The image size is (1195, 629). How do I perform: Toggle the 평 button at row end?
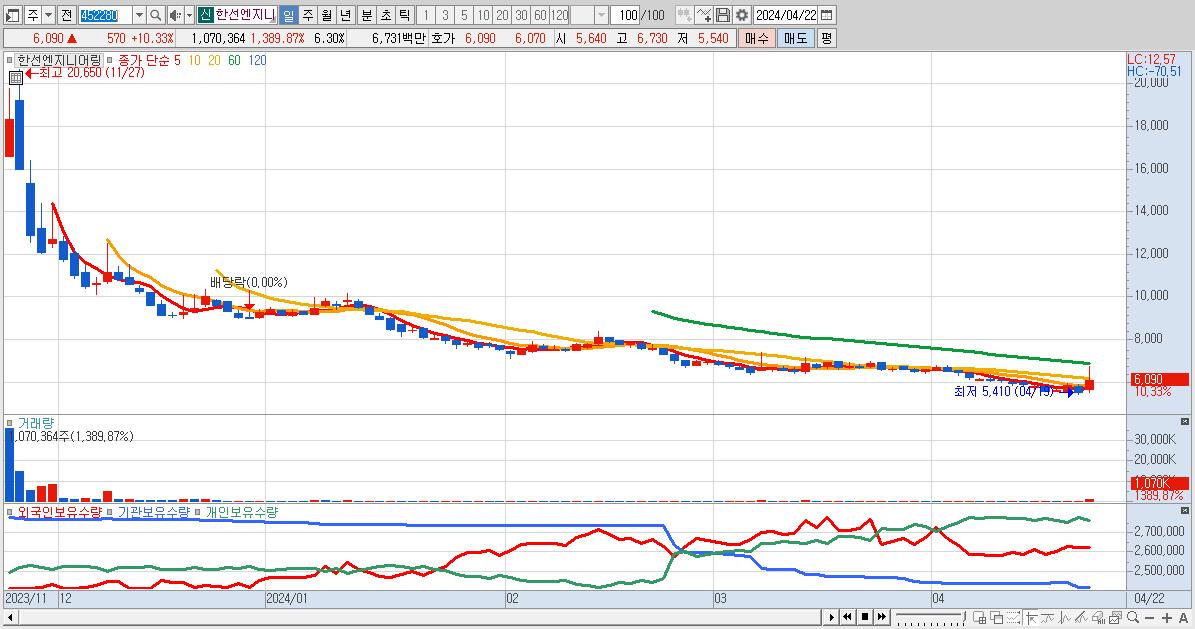click(826, 38)
